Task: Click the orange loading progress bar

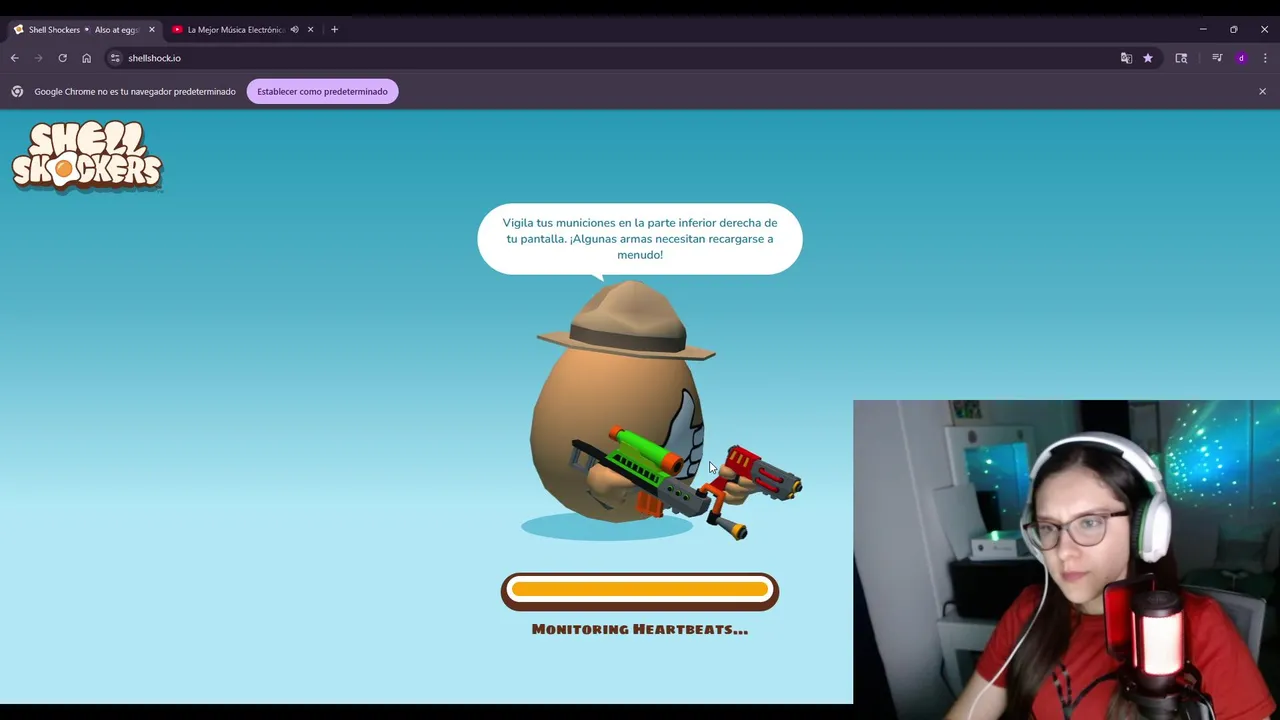Action: click(640, 591)
